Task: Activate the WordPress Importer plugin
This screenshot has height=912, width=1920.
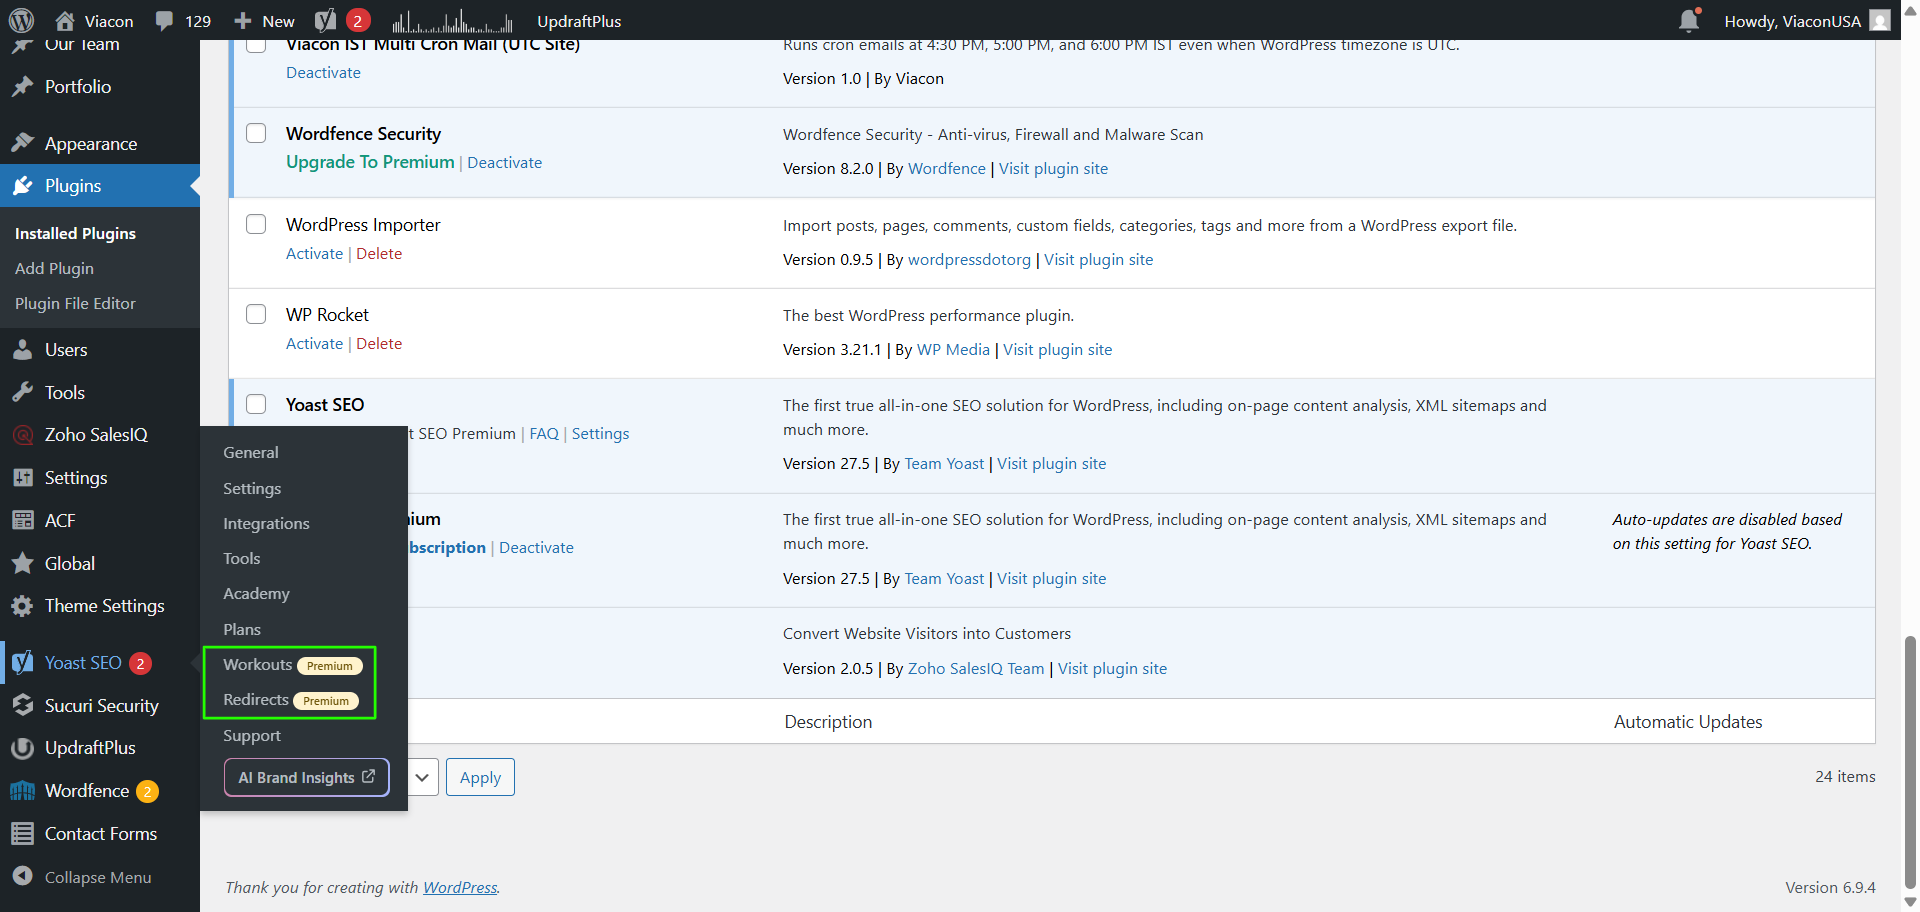Action: coord(314,253)
